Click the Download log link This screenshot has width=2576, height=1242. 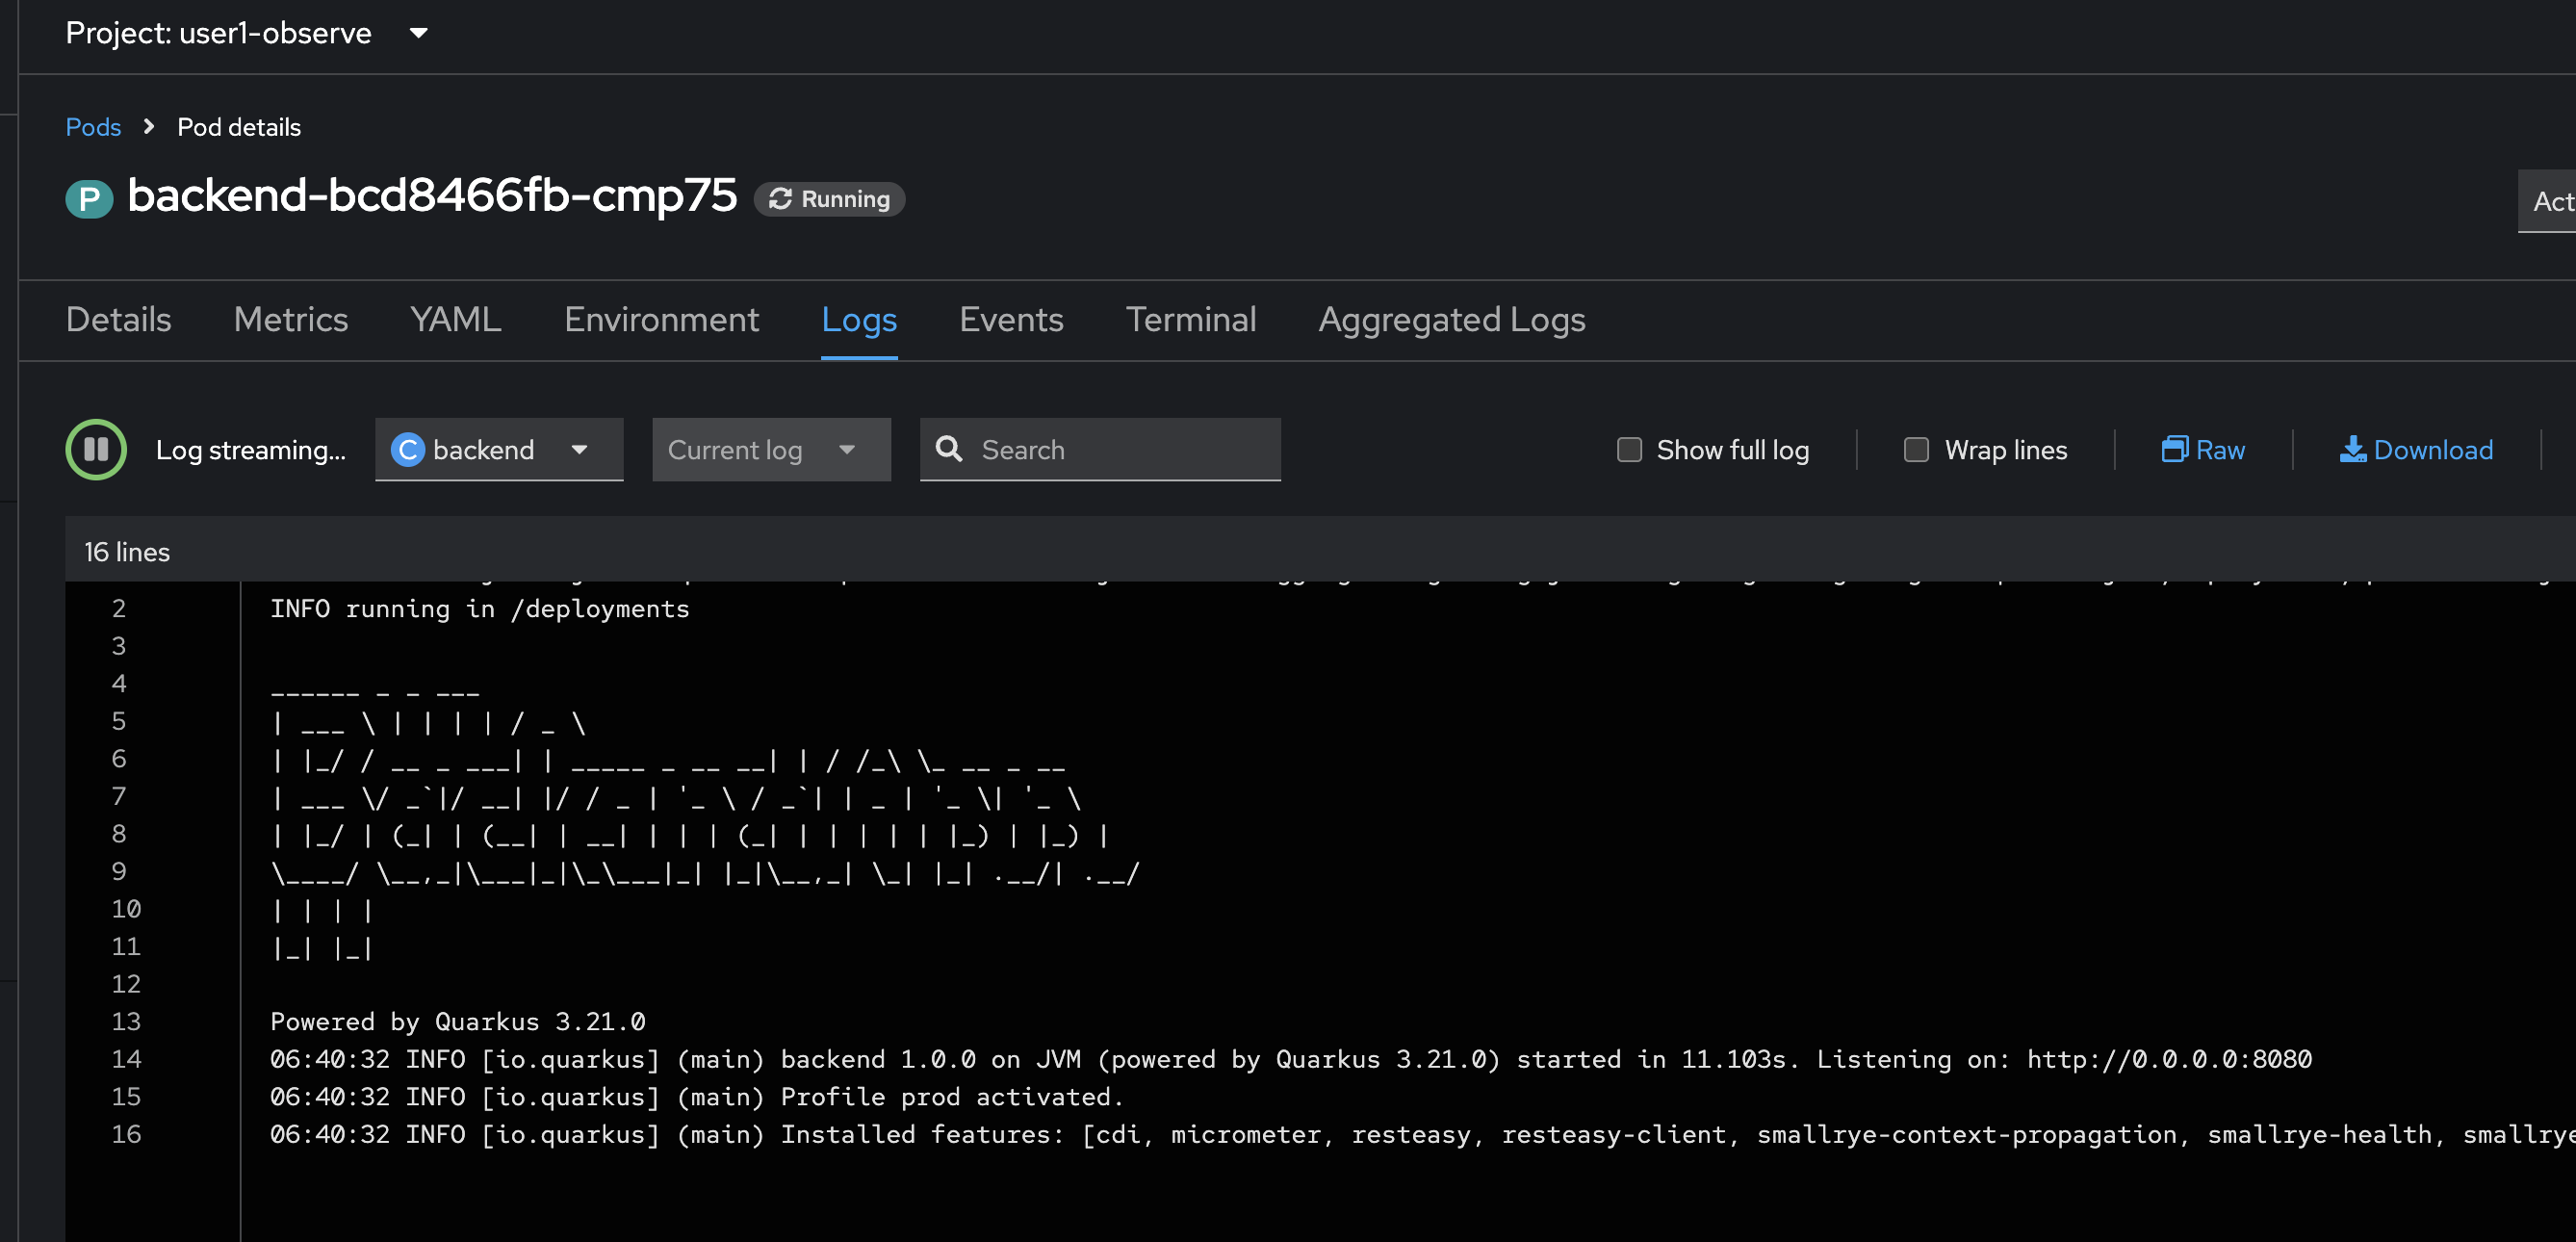click(2416, 450)
